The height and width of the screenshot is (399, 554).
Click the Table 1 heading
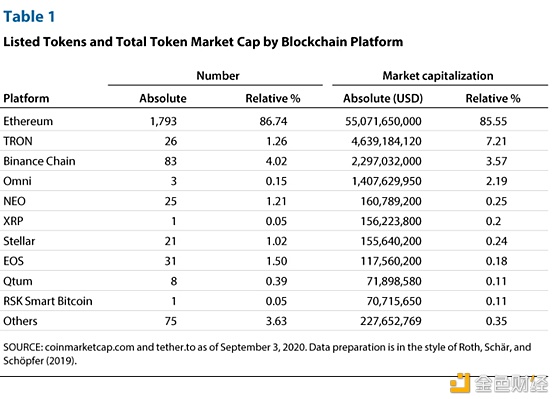[x=29, y=17]
